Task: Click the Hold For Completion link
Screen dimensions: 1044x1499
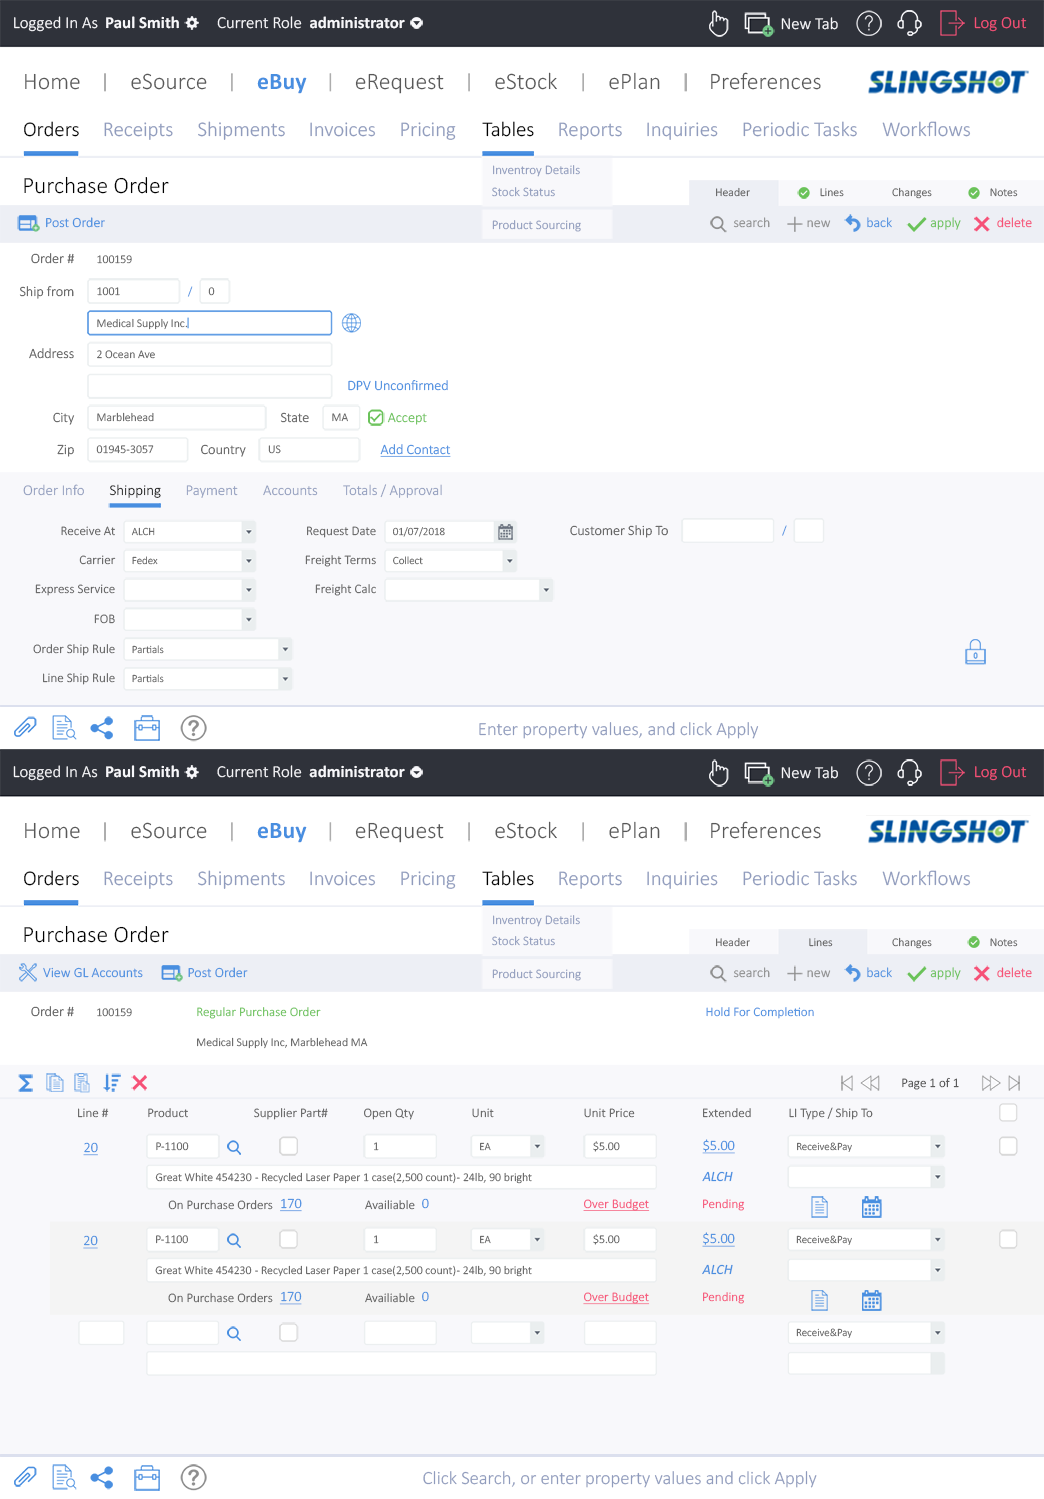Action: coord(760,1012)
